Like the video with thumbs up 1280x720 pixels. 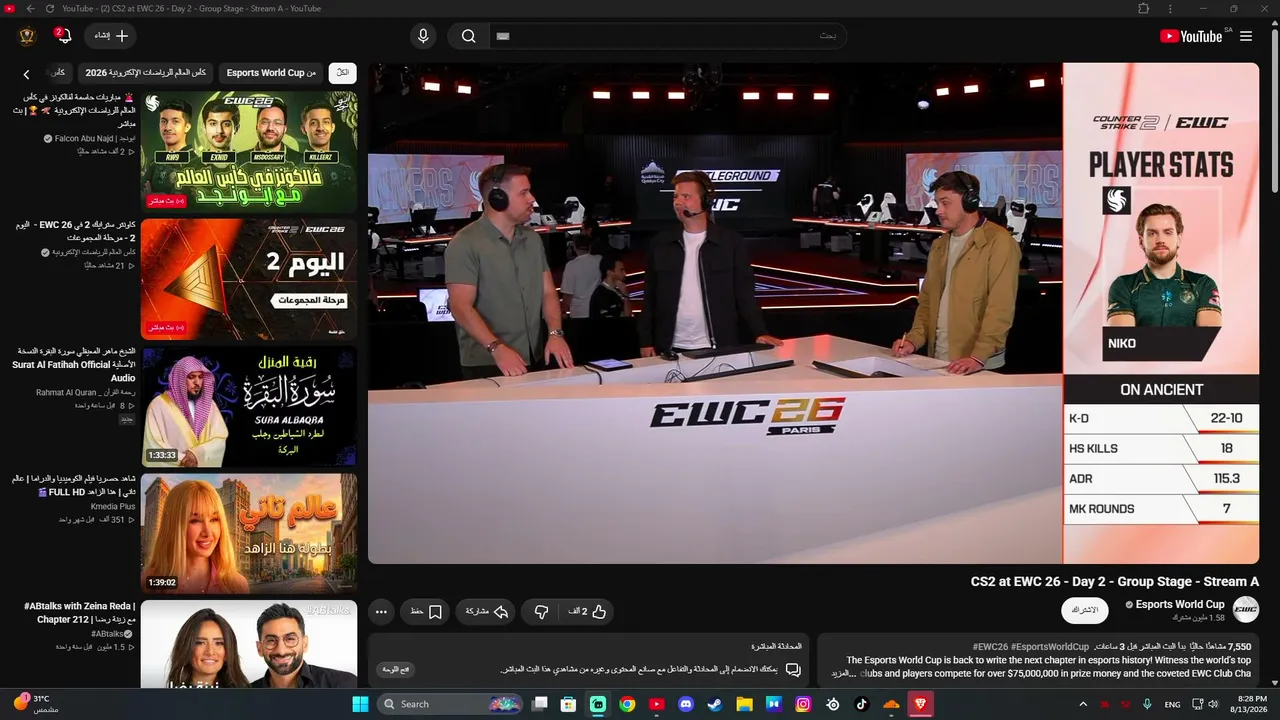[588, 611]
